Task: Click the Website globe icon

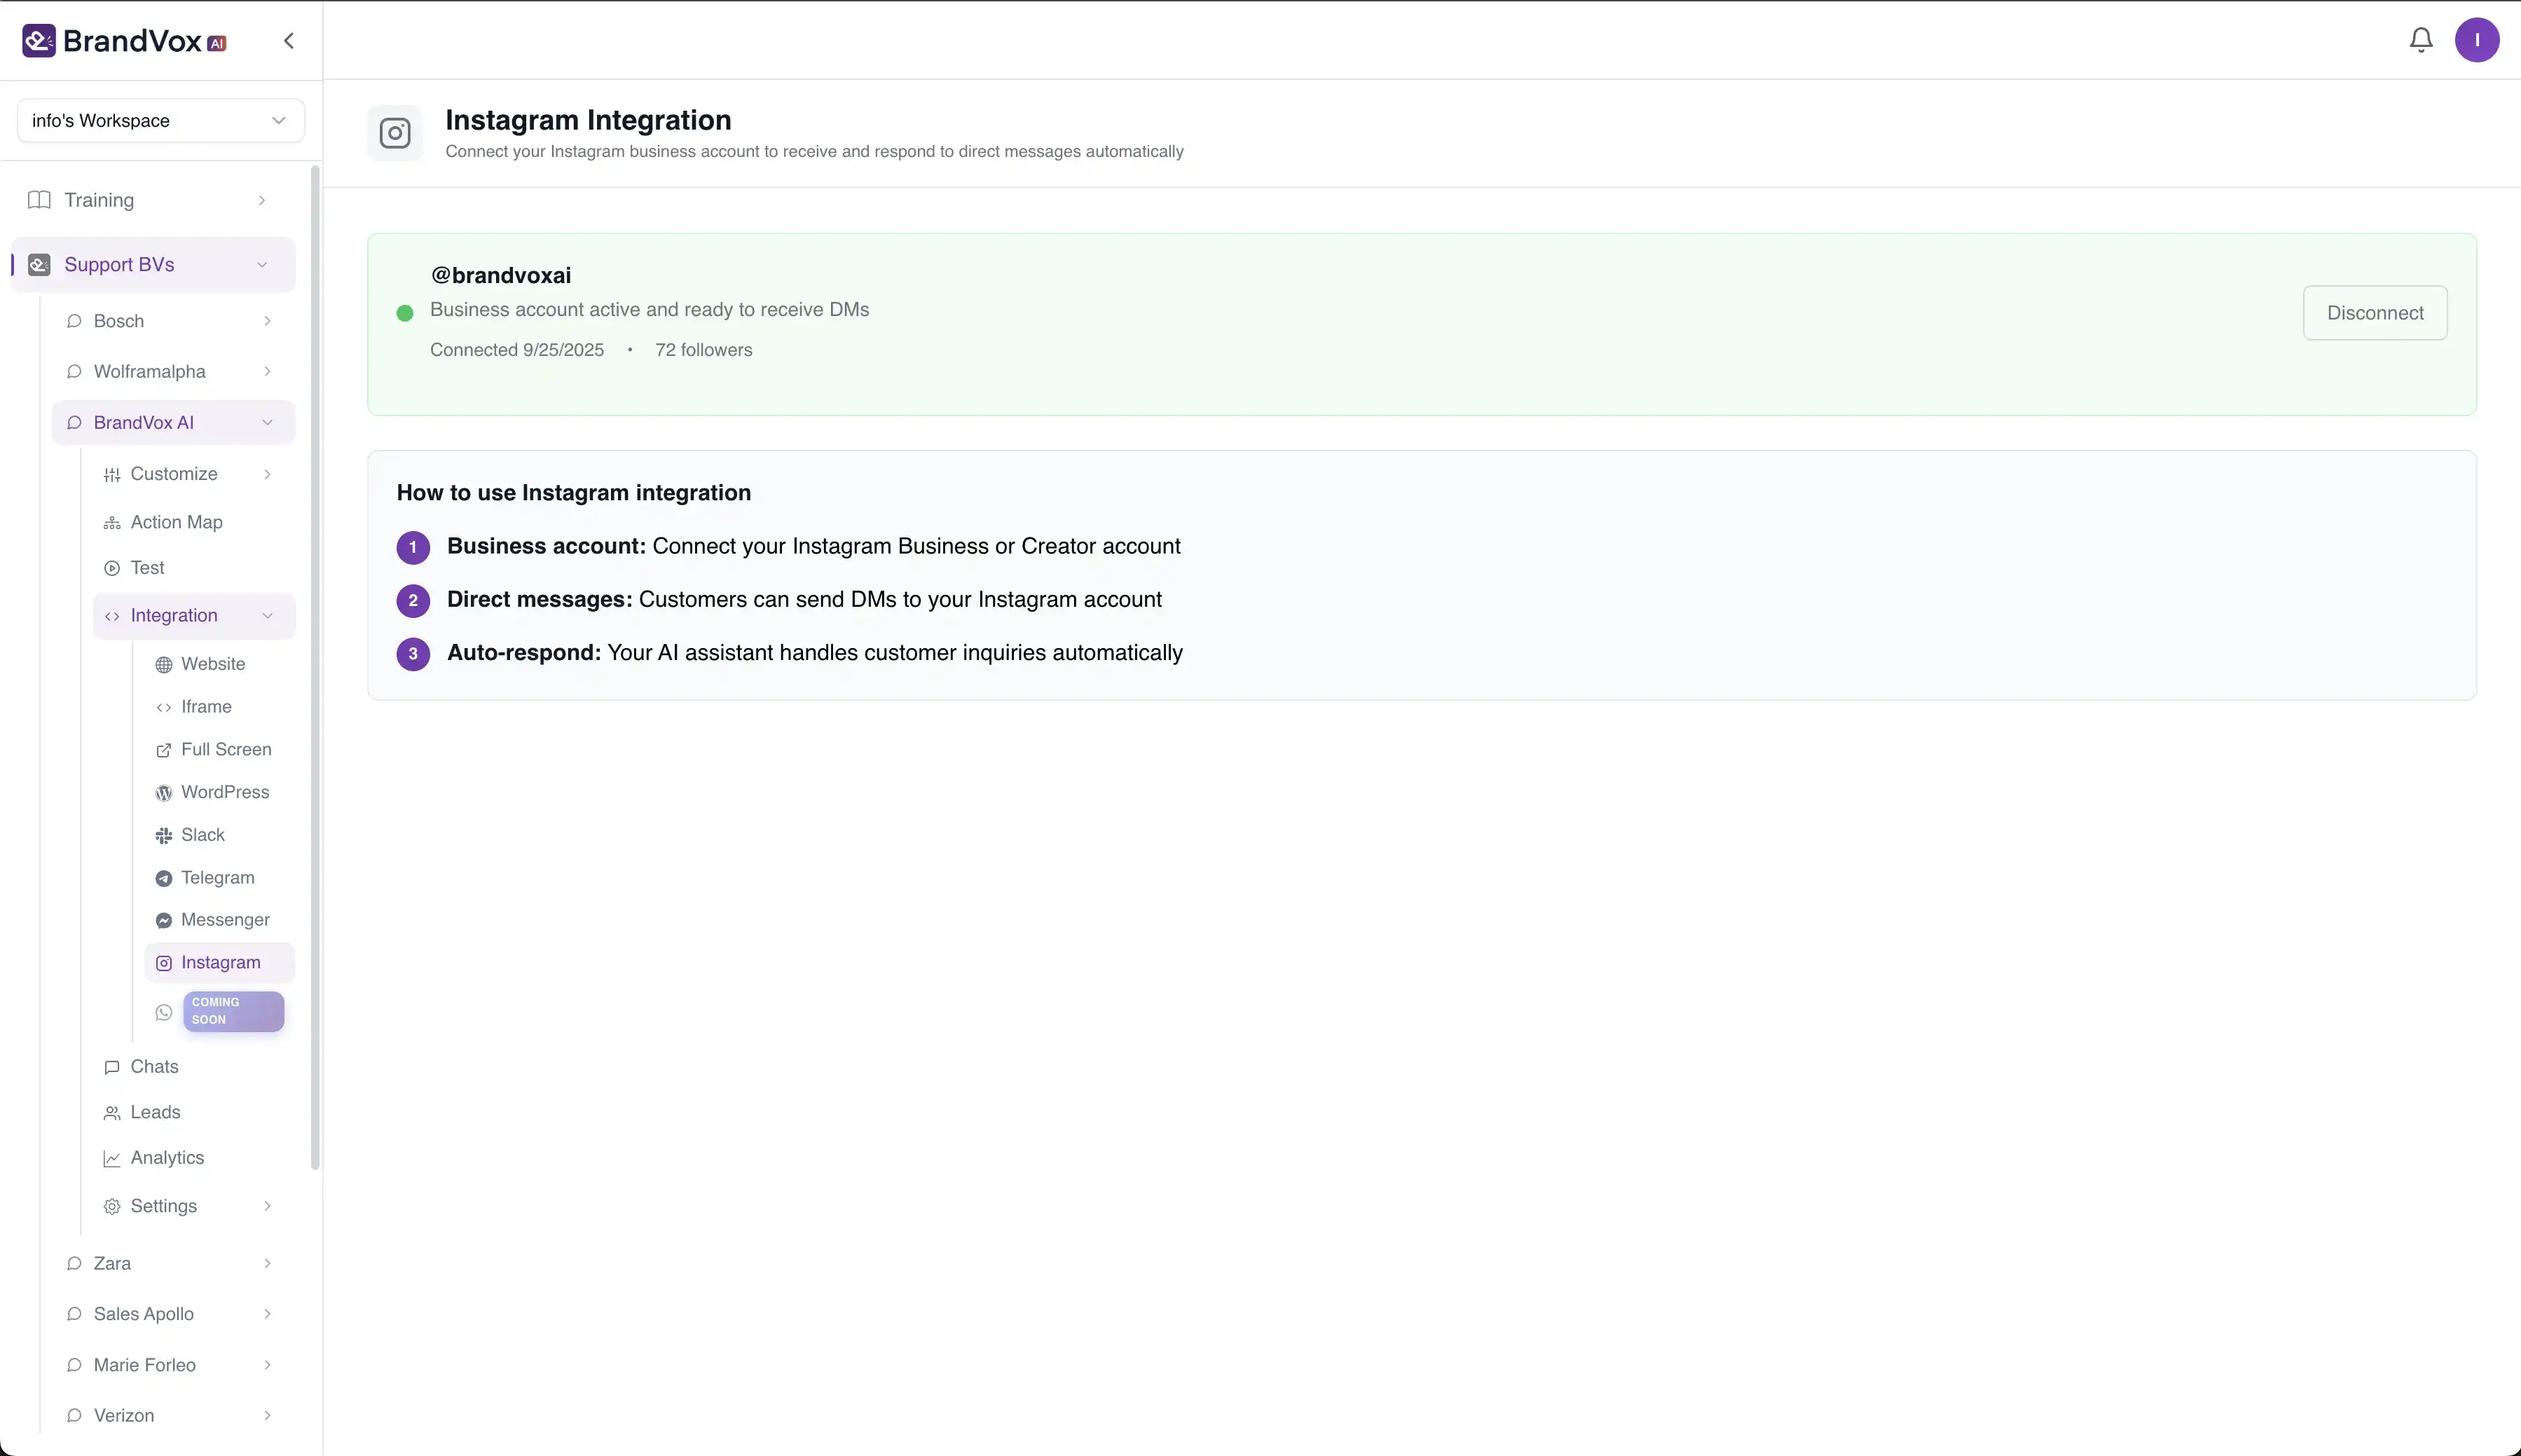Action: (x=164, y=665)
